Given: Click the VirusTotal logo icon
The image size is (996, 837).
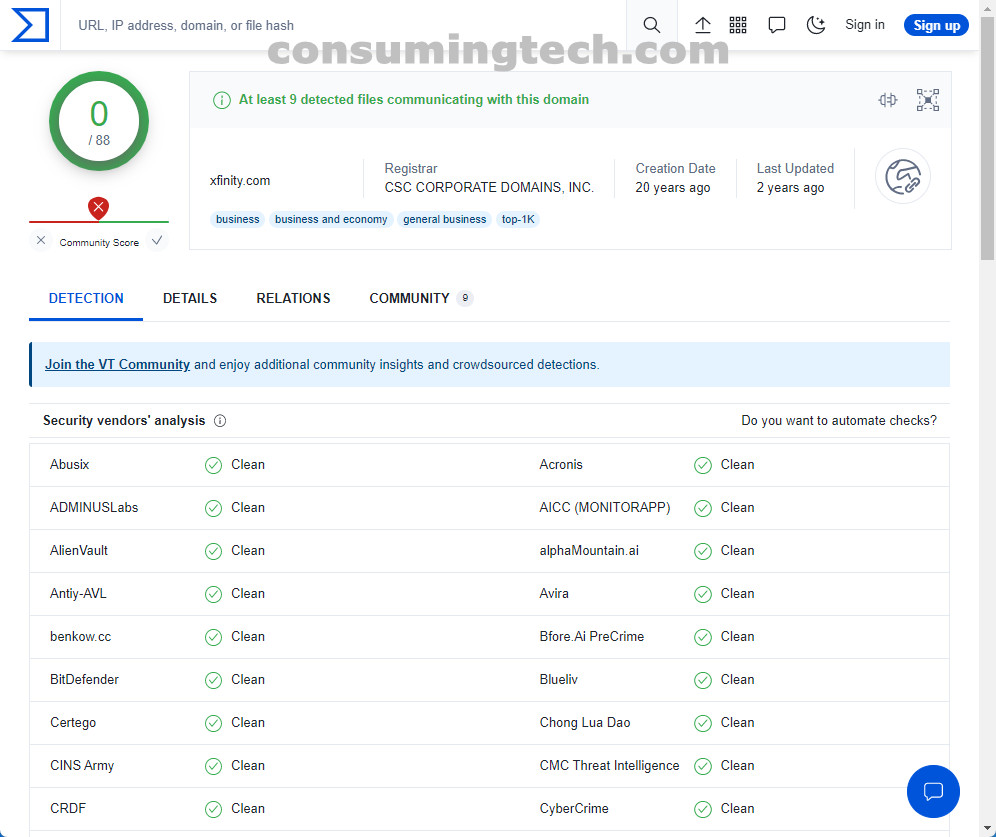Looking at the screenshot, I should tap(30, 25).
